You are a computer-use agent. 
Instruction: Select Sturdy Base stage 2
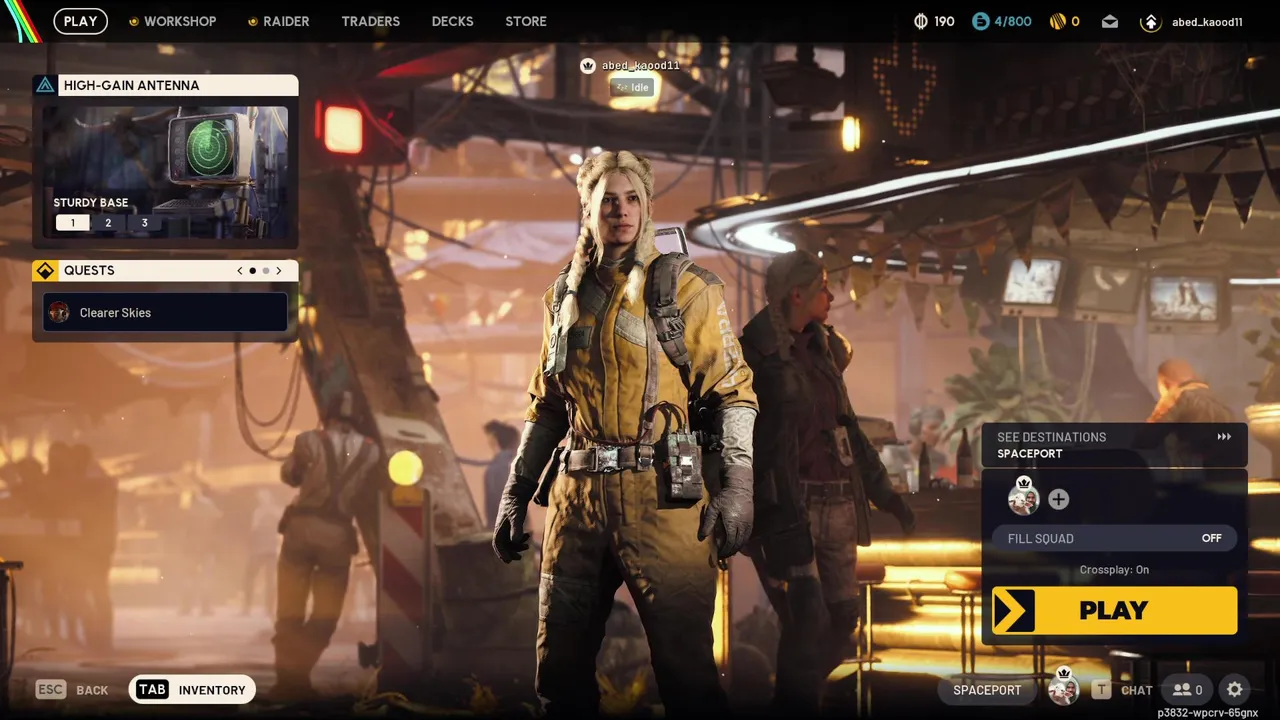click(x=108, y=223)
